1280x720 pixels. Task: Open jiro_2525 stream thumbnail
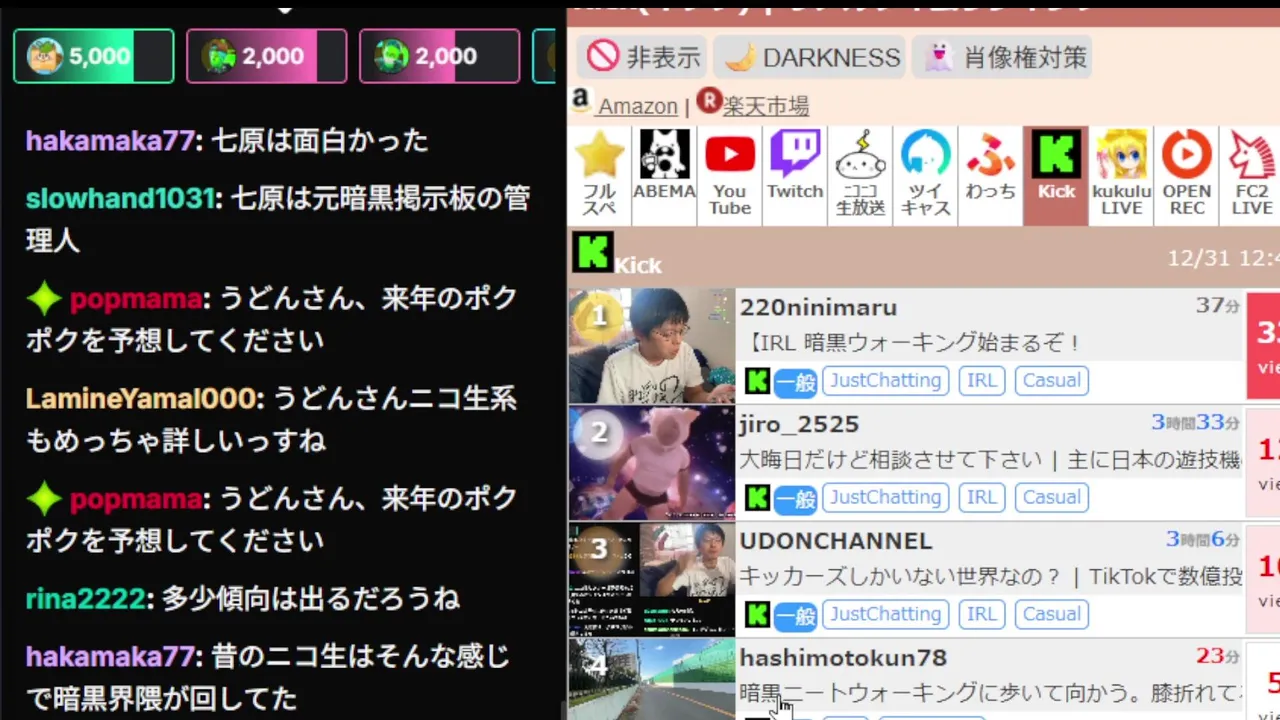point(652,463)
